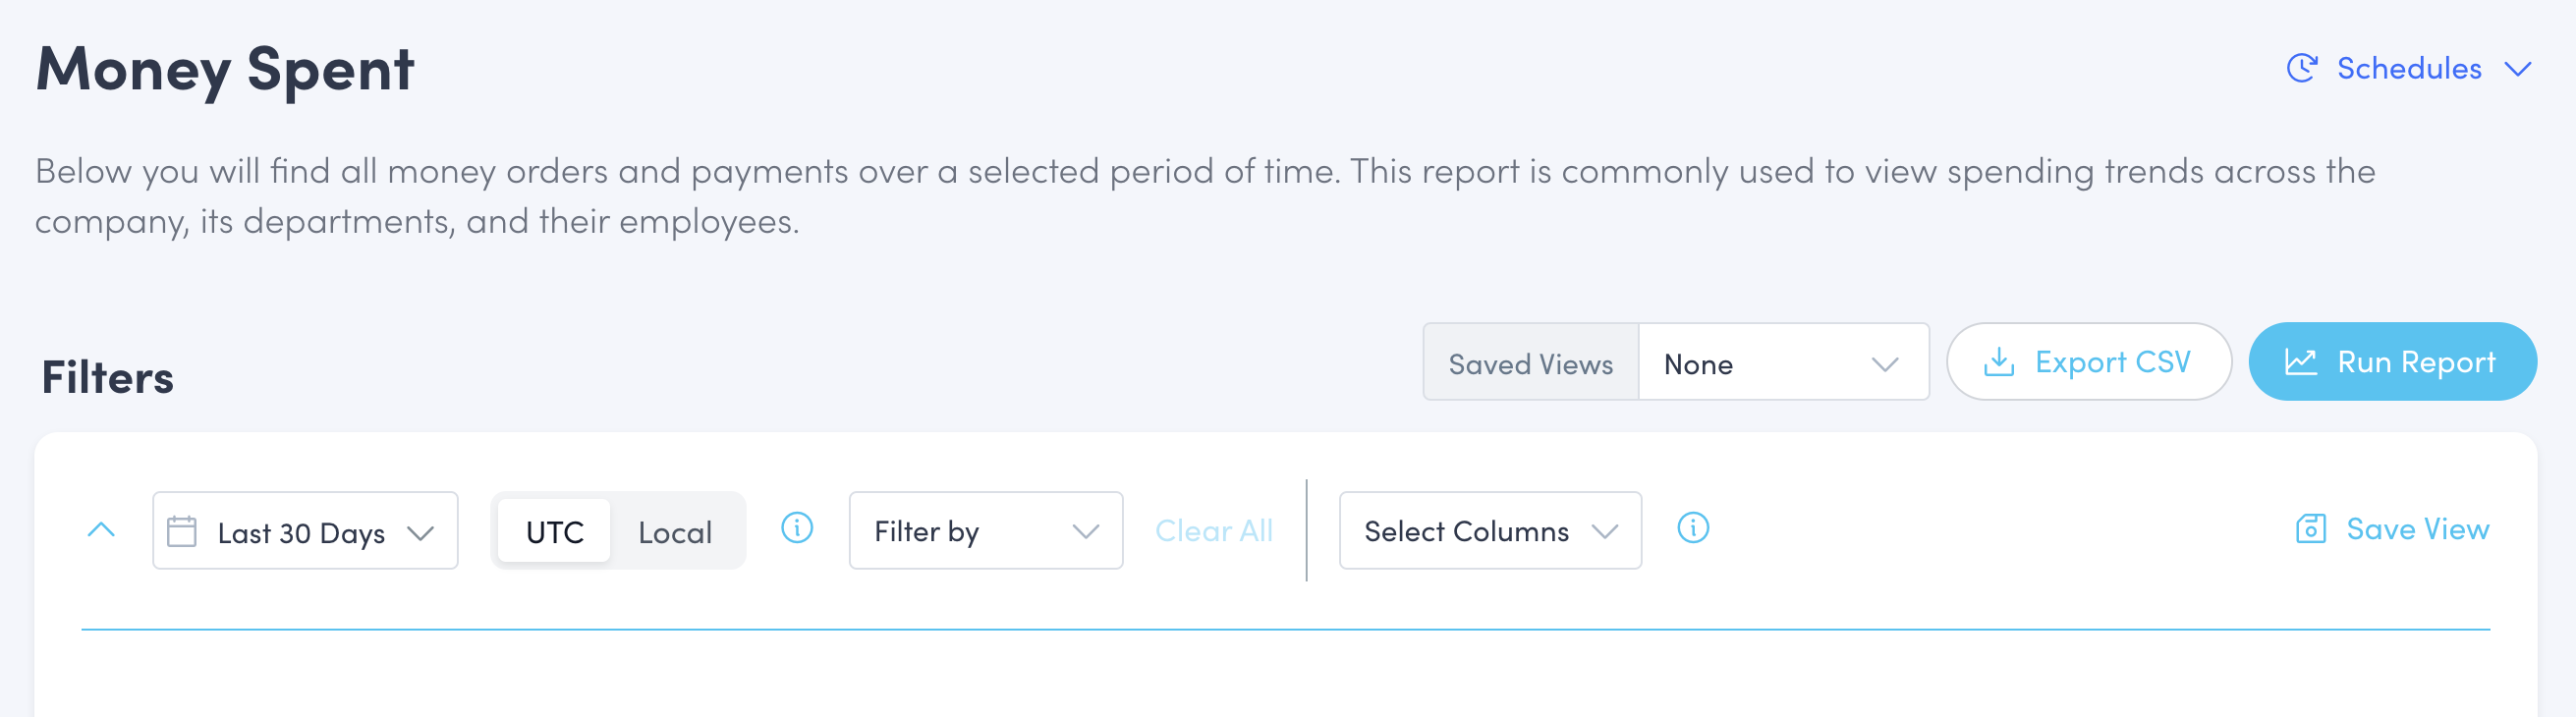
Task: Open the Schedules menu label
Action: [x=2408, y=69]
